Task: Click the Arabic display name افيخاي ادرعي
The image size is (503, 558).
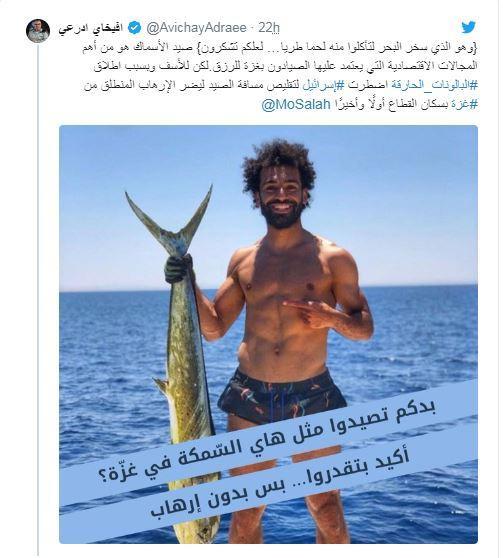Action: (x=91, y=28)
